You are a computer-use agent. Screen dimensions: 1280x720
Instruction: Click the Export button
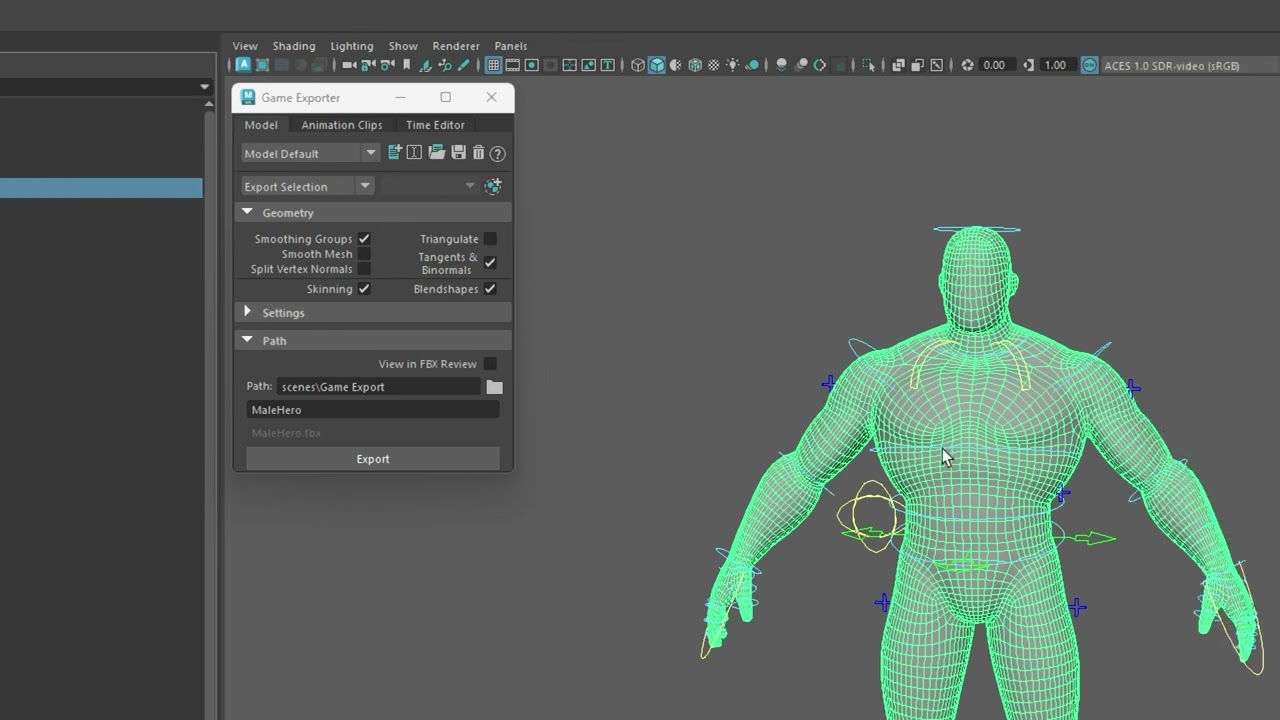coord(373,459)
